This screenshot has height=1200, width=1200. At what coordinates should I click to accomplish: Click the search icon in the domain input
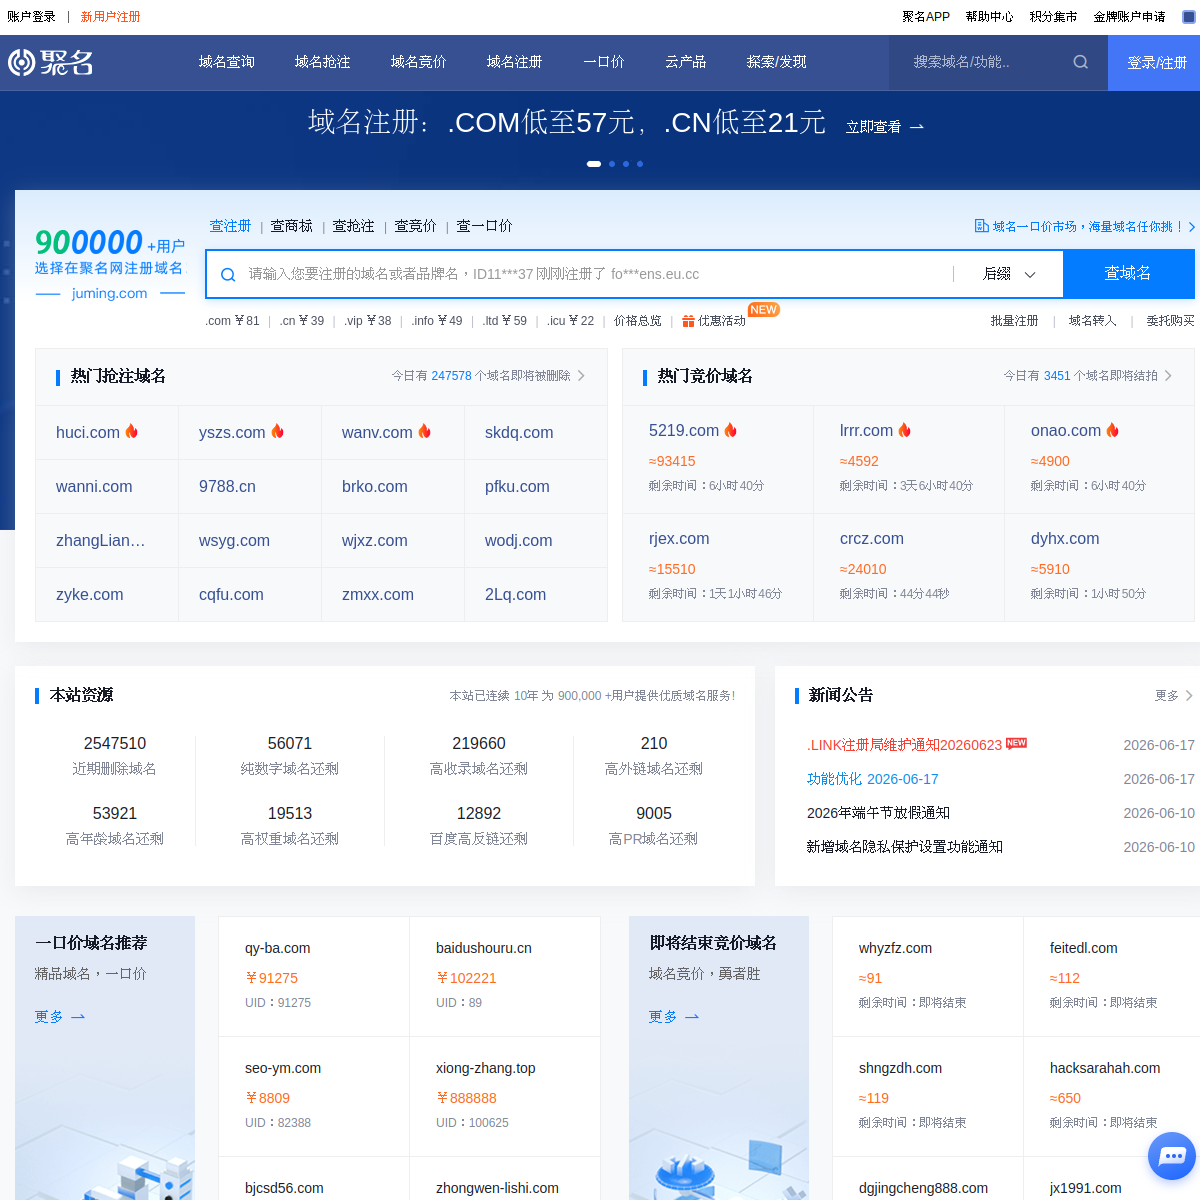point(228,274)
